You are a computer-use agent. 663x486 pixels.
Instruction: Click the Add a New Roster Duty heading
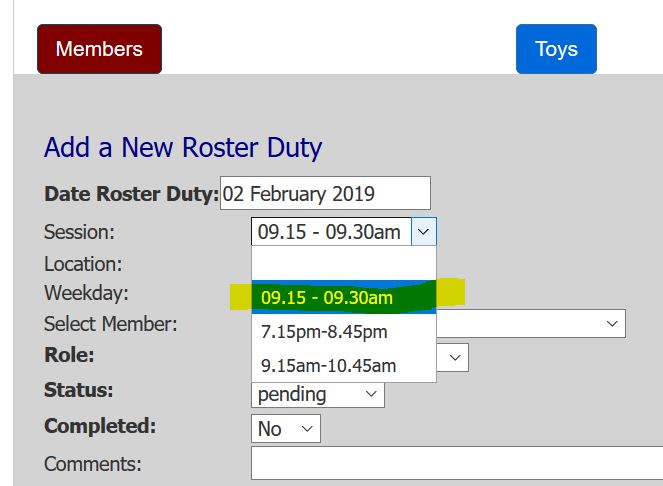click(183, 148)
